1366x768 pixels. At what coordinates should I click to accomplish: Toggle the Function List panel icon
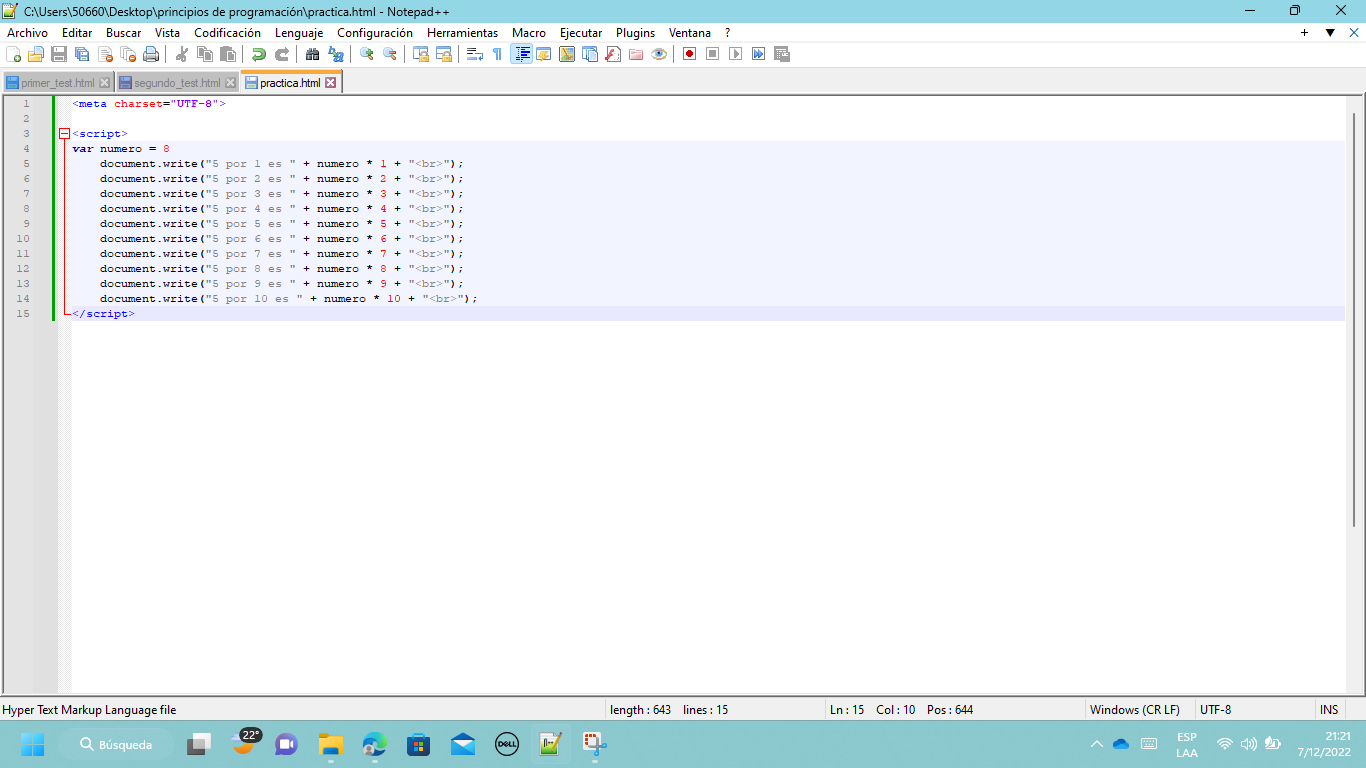coord(613,54)
